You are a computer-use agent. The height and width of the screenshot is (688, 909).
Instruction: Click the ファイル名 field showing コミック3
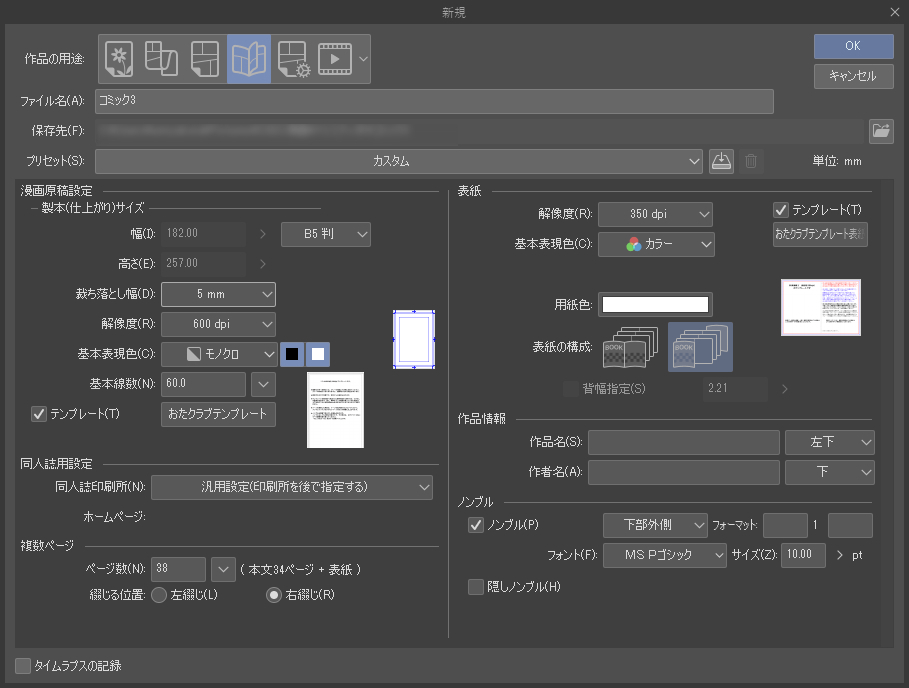(434, 101)
